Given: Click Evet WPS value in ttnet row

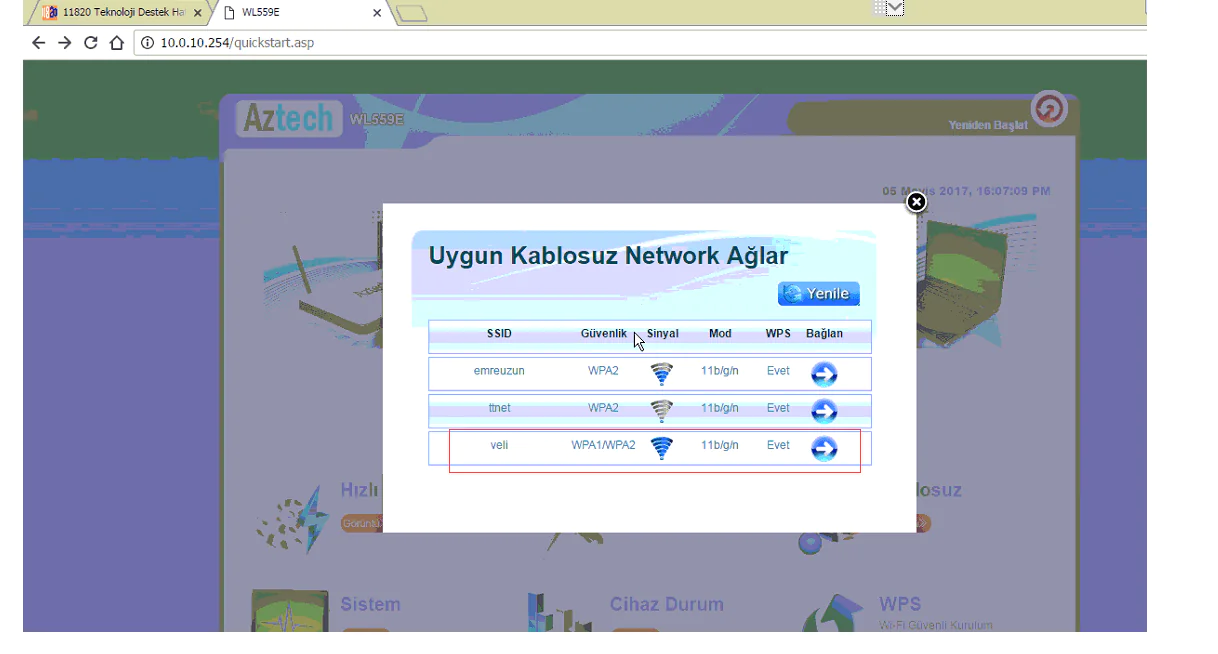Looking at the screenshot, I should coord(778,408).
